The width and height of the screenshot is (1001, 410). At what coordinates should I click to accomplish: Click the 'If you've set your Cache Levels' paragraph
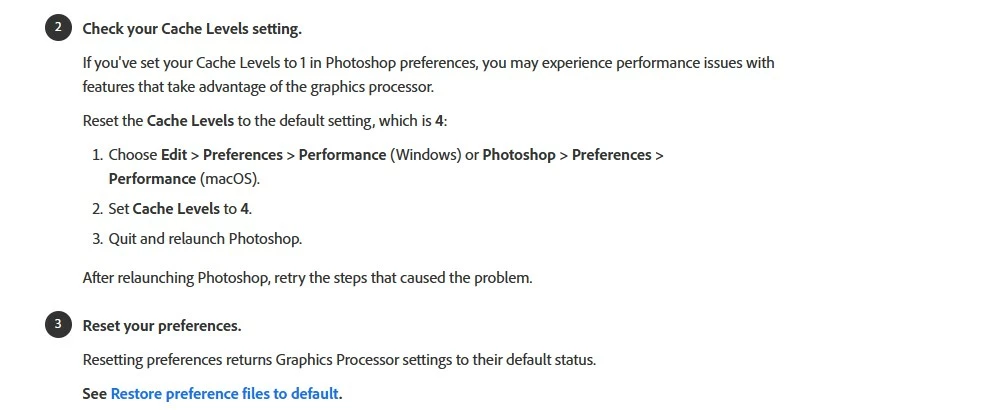pyautogui.click(x=428, y=75)
